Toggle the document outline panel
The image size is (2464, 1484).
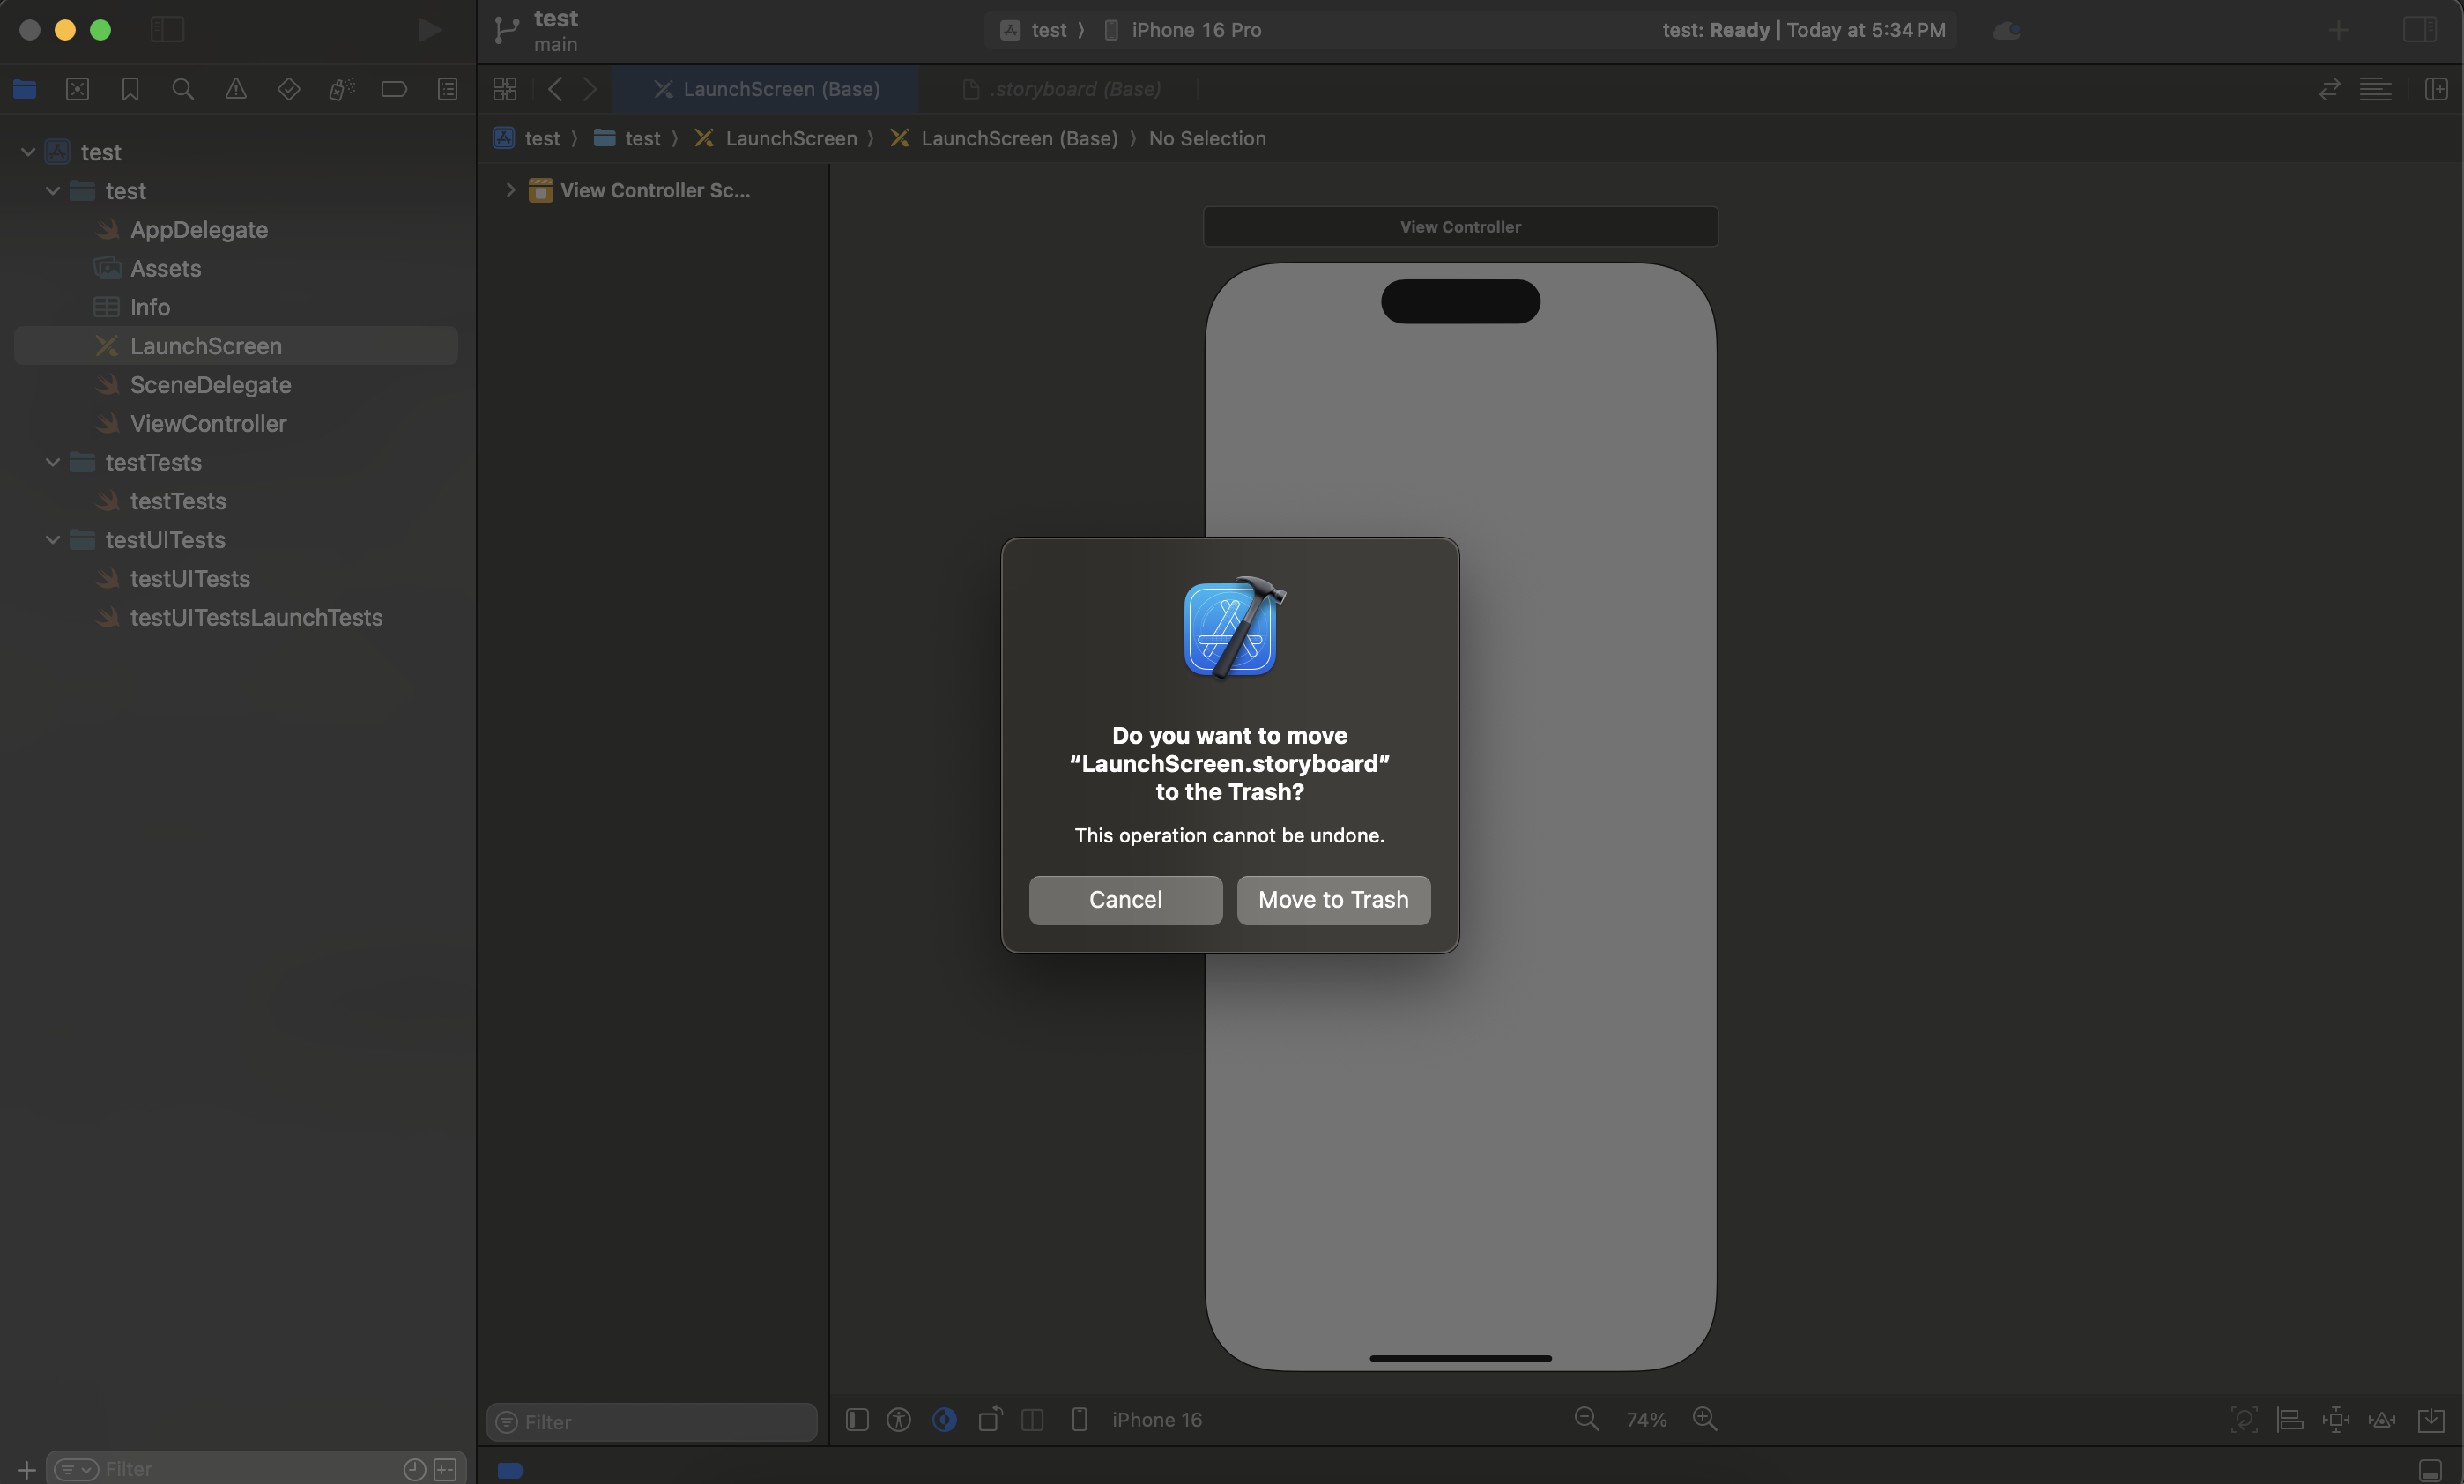point(857,1419)
